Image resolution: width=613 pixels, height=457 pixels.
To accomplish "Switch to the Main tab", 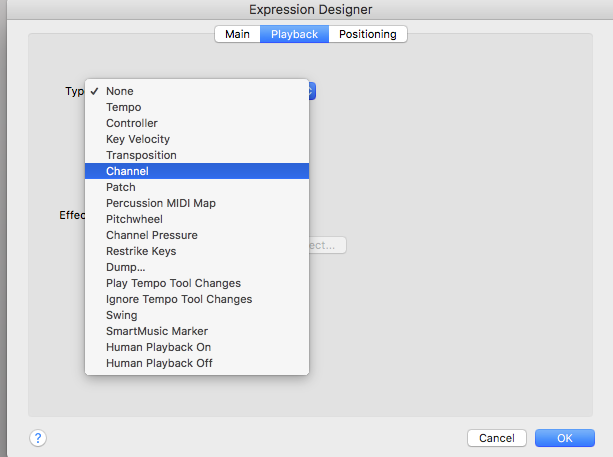I will [x=237, y=34].
